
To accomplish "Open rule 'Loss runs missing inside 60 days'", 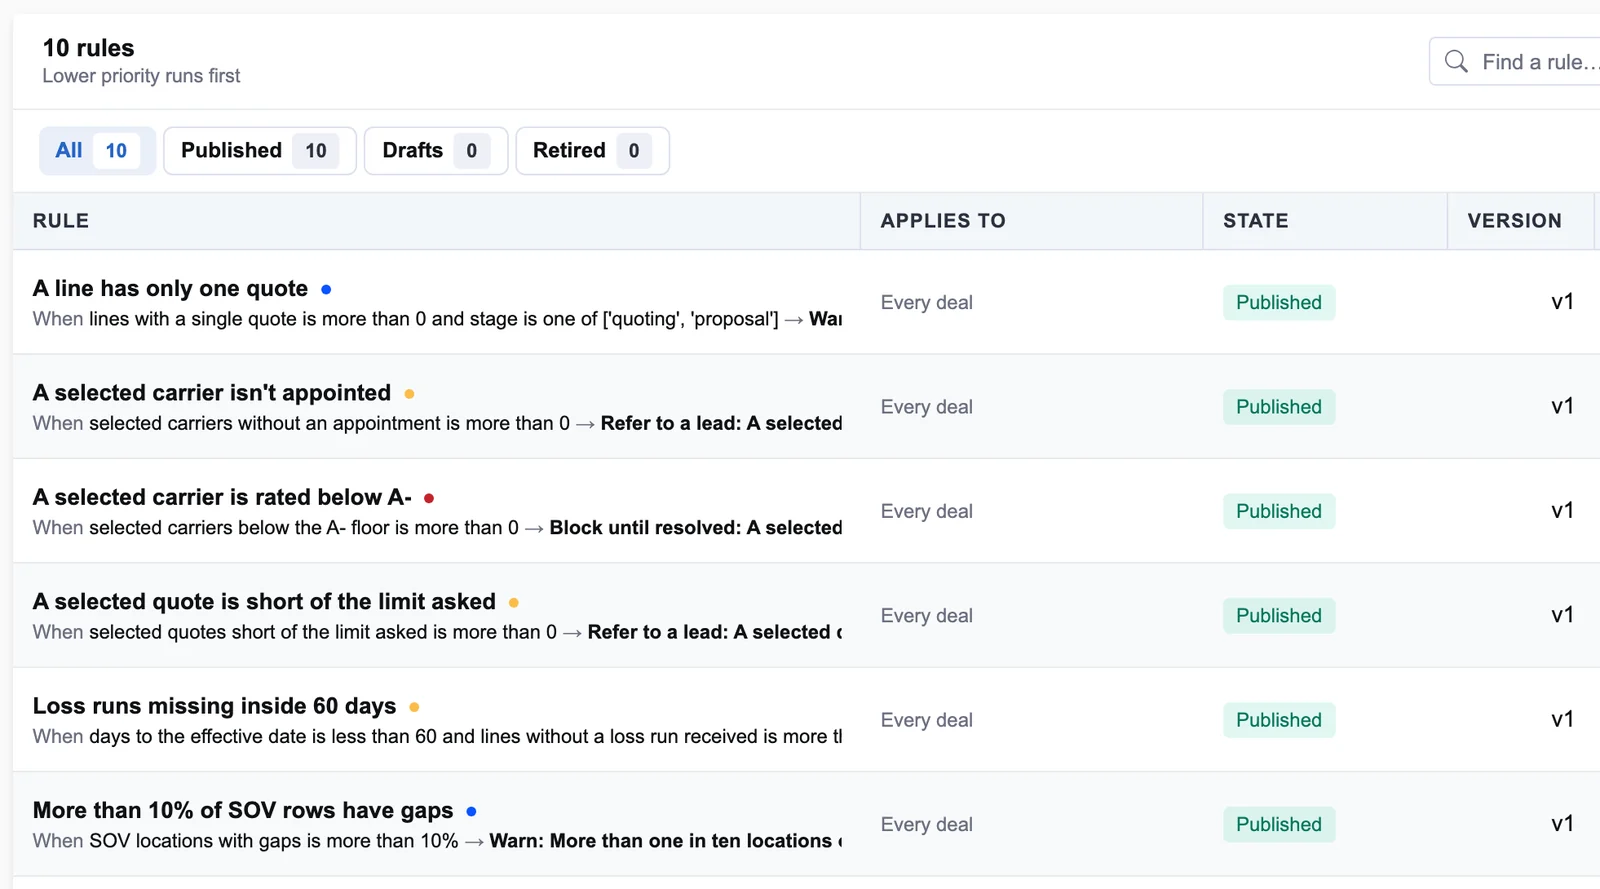I will (215, 706).
